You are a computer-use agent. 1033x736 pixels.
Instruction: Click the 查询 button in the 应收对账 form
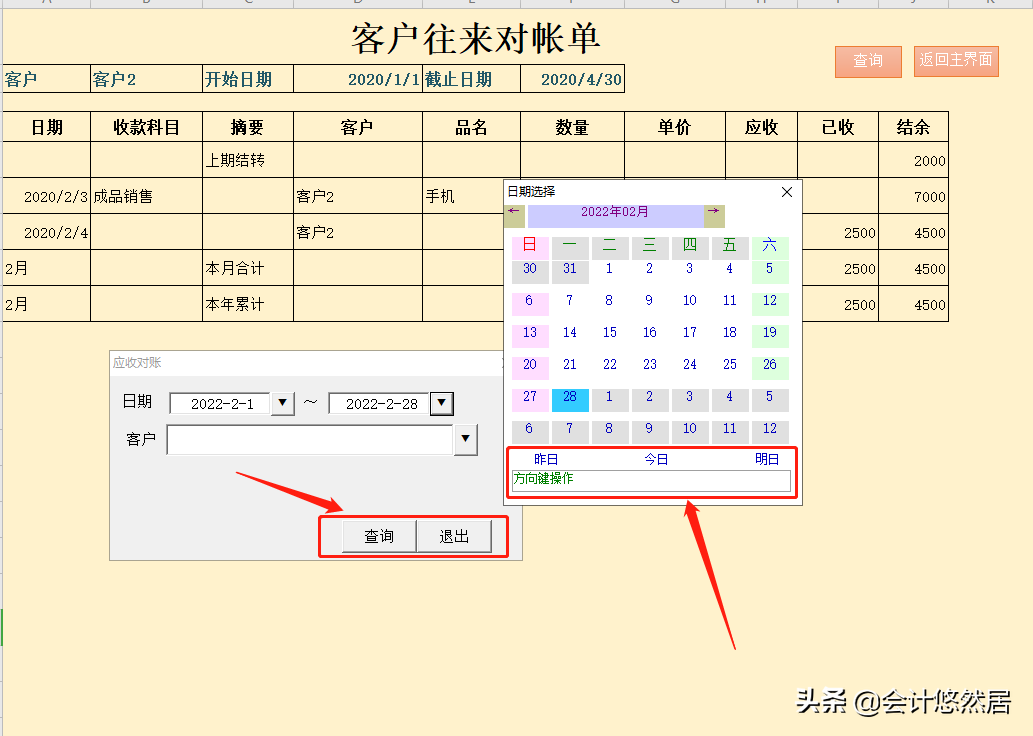coord(379,536)
